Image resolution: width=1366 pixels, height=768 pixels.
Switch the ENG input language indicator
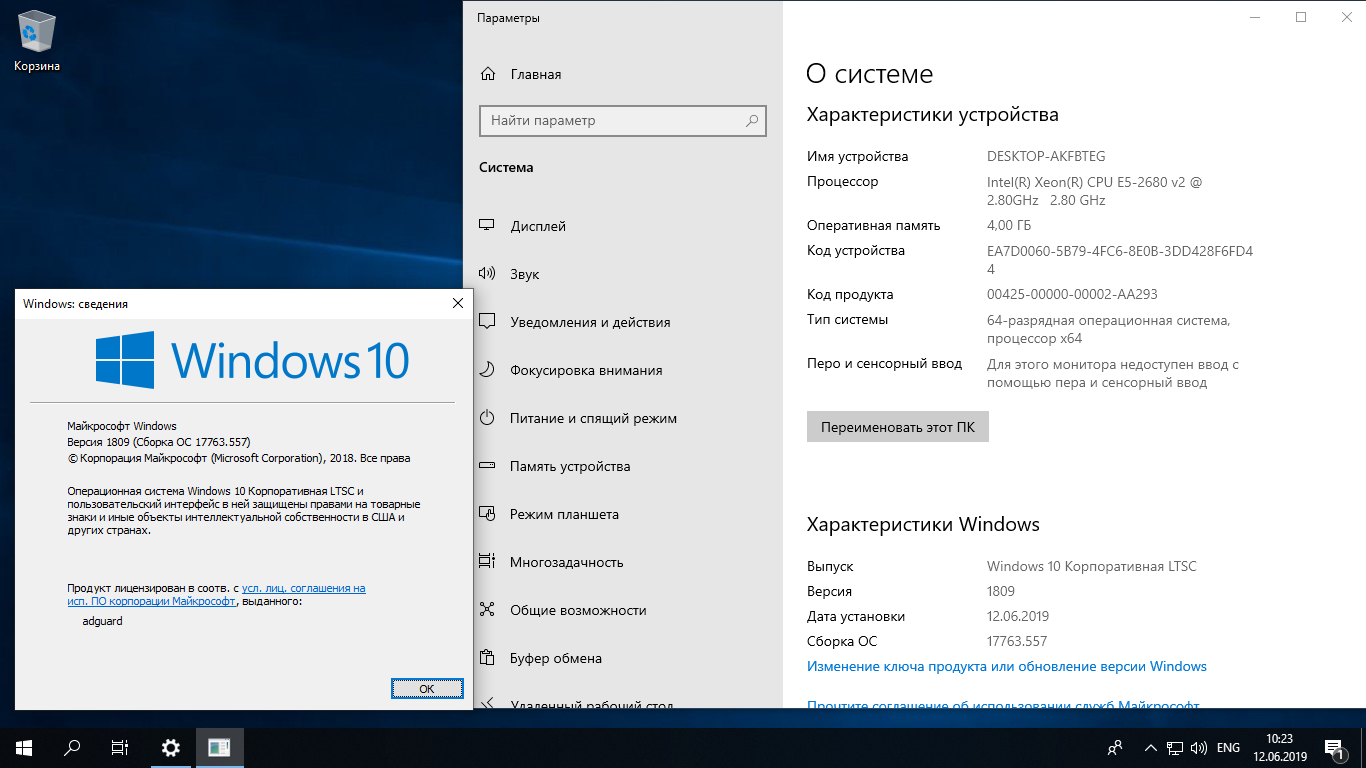point(1228,748)
